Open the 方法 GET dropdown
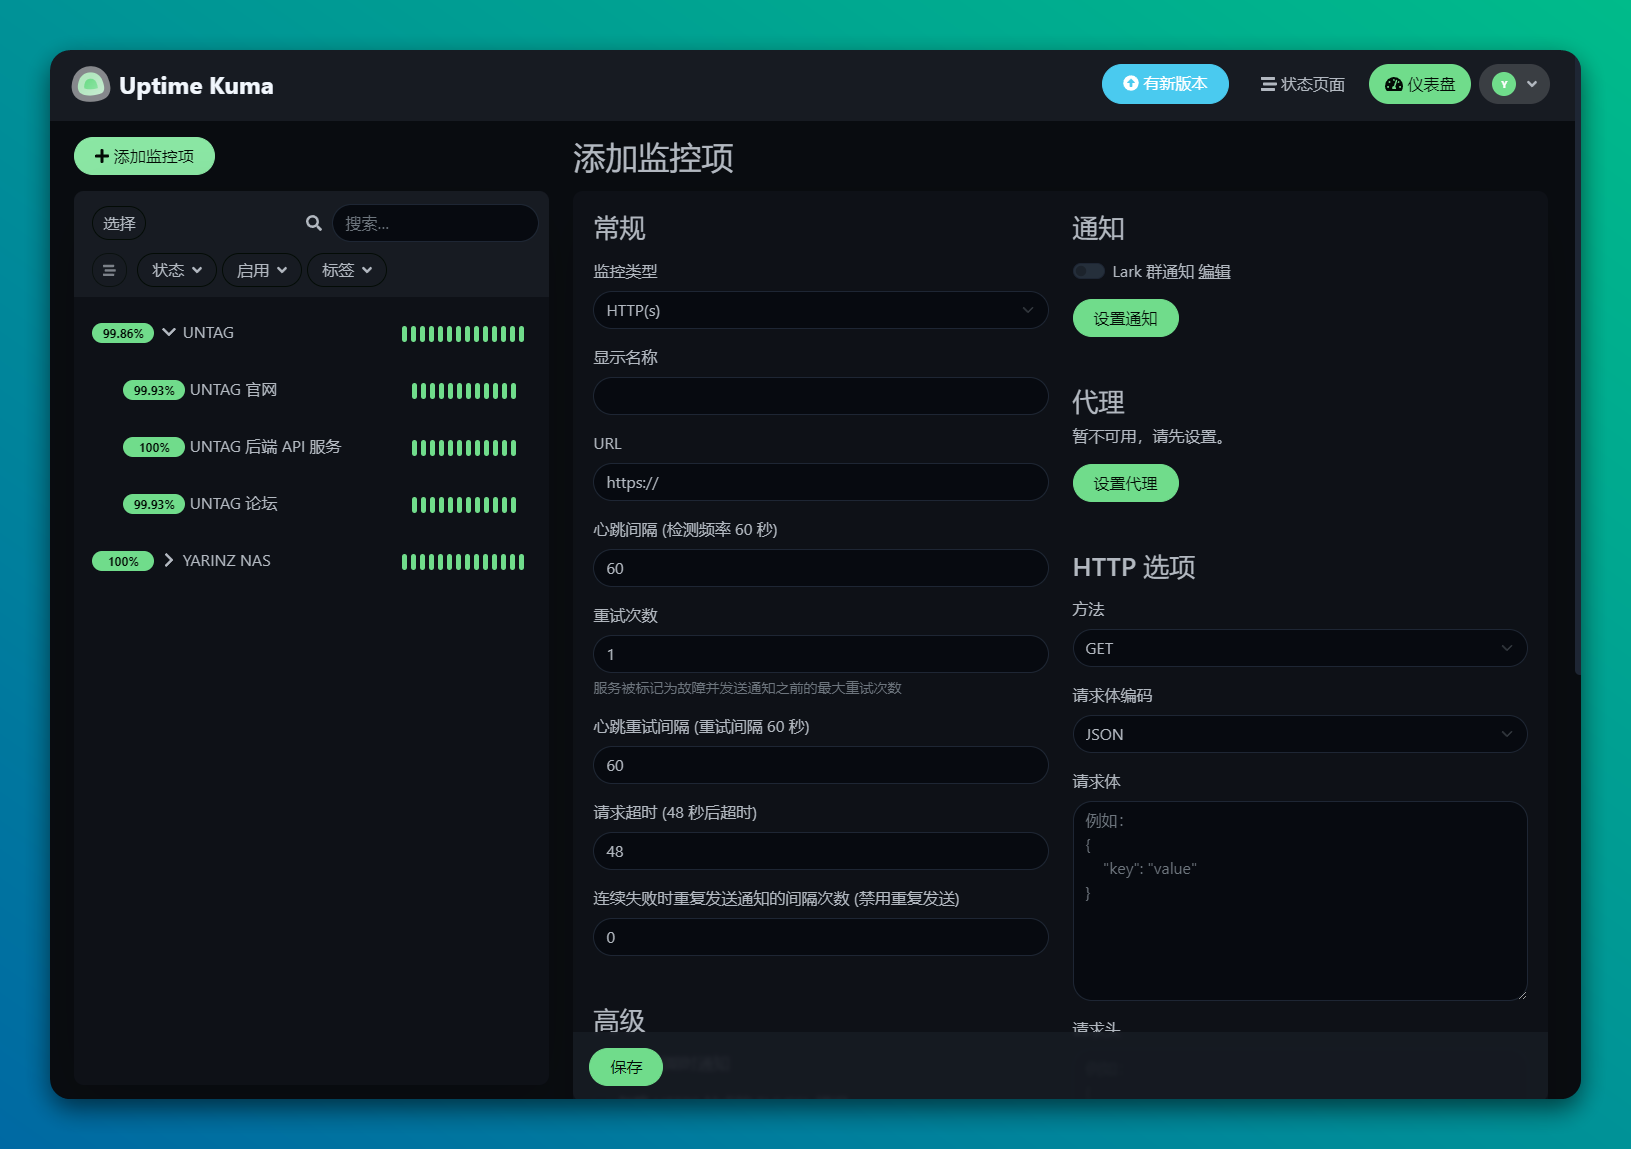Screen dimensions: 1631x1149 coord(1299,648)
